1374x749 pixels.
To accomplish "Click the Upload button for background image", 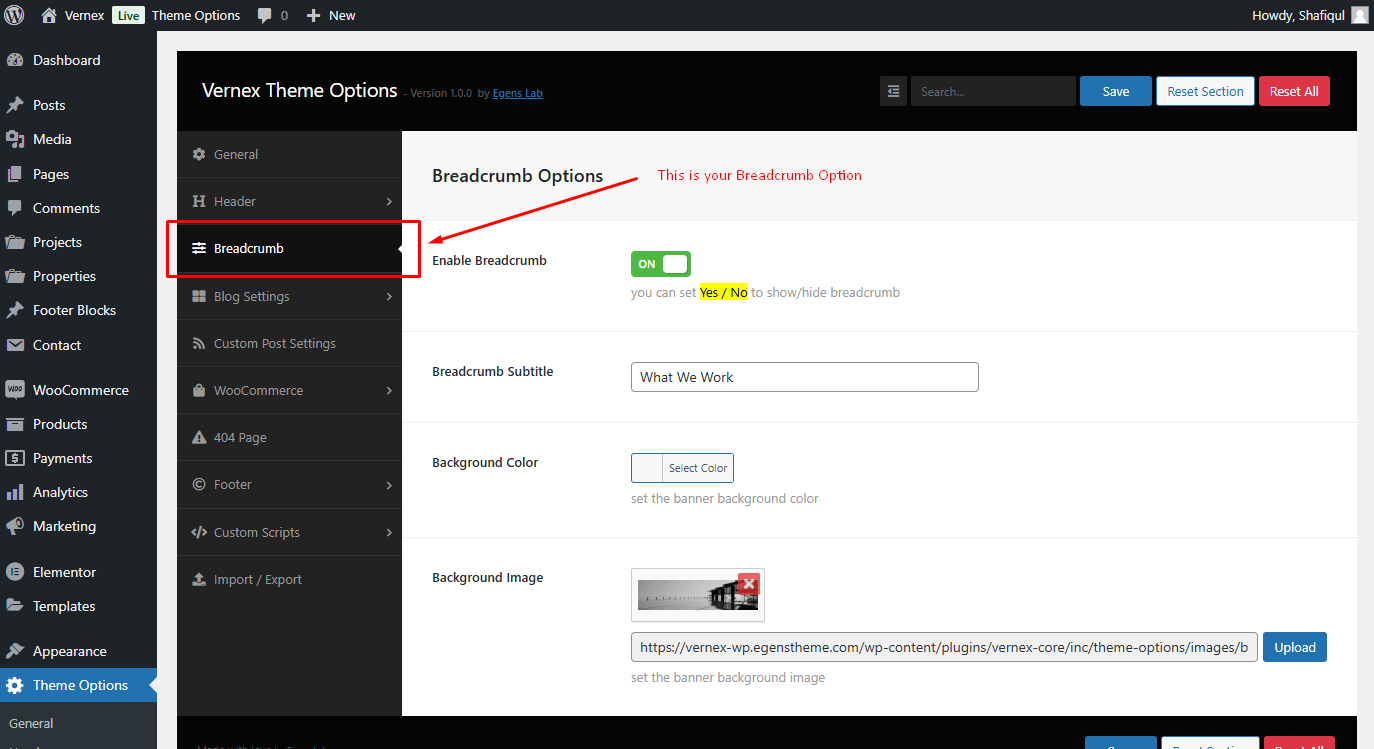I will tap(1294, 647).
